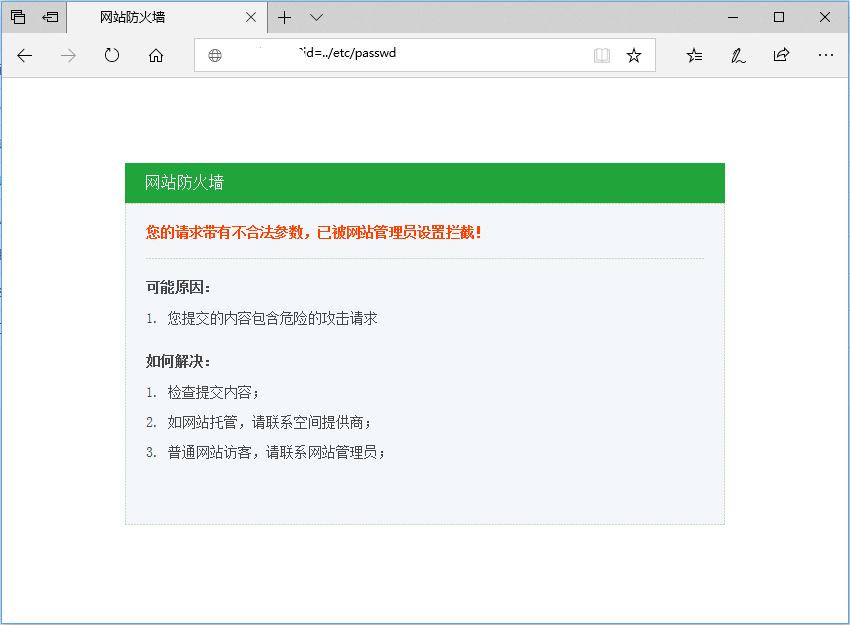Click the 如何解决 heading
The height and width of the screenshot is (625, 850).
coord(178,361)
